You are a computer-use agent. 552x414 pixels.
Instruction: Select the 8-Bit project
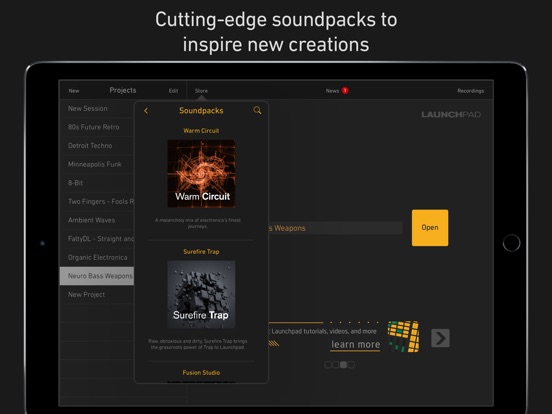pos(97,183)
